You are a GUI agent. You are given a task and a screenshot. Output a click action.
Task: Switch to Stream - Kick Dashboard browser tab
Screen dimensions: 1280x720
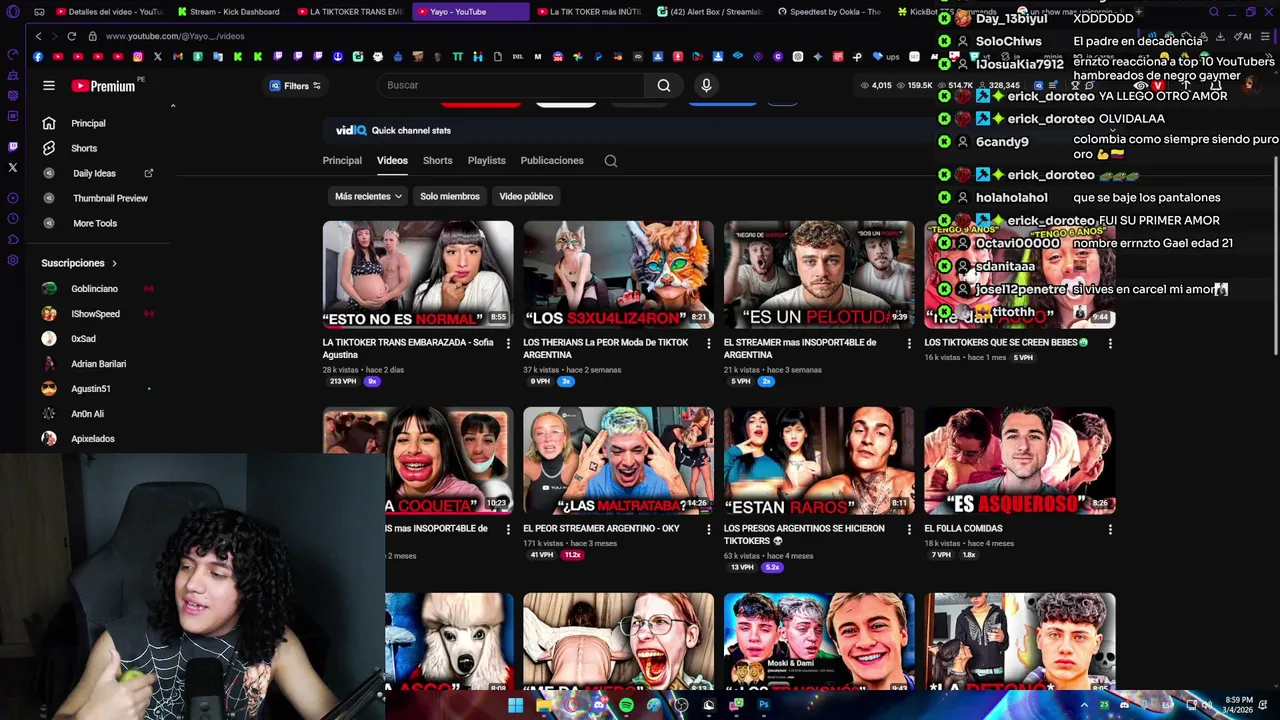coord(228,12)
